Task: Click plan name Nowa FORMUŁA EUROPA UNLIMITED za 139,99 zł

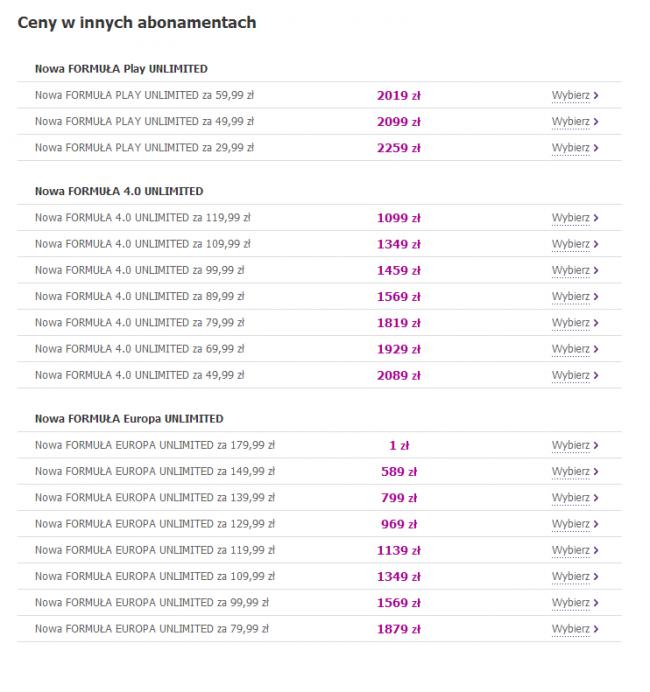Action: [x=155, y=498]
